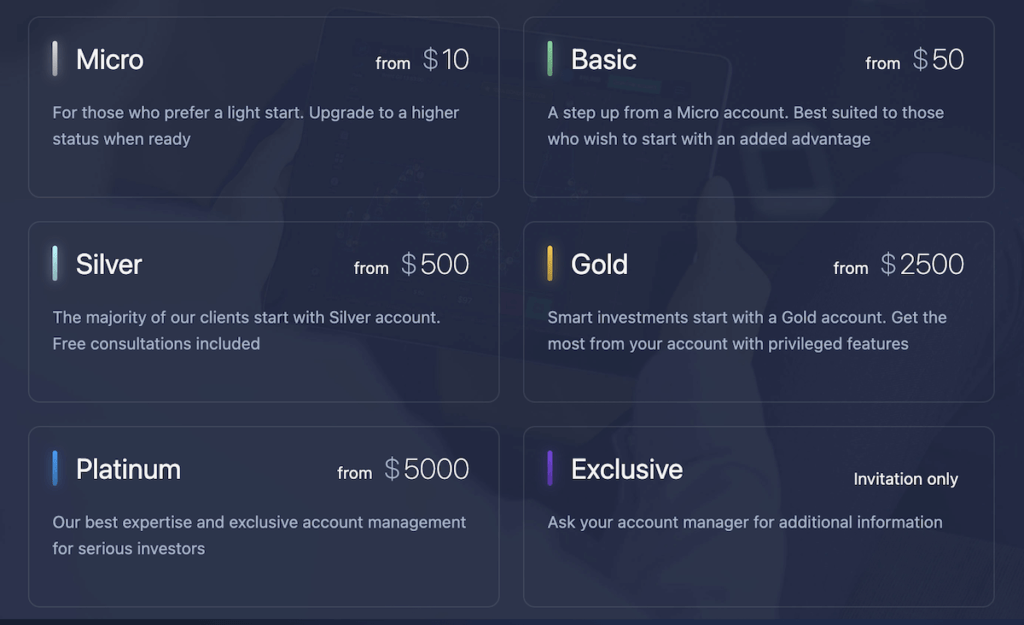Click the purple bar beside Exclusive
Image resolution: width=1024 pixels, height=625 pixels.
(550, 468)
